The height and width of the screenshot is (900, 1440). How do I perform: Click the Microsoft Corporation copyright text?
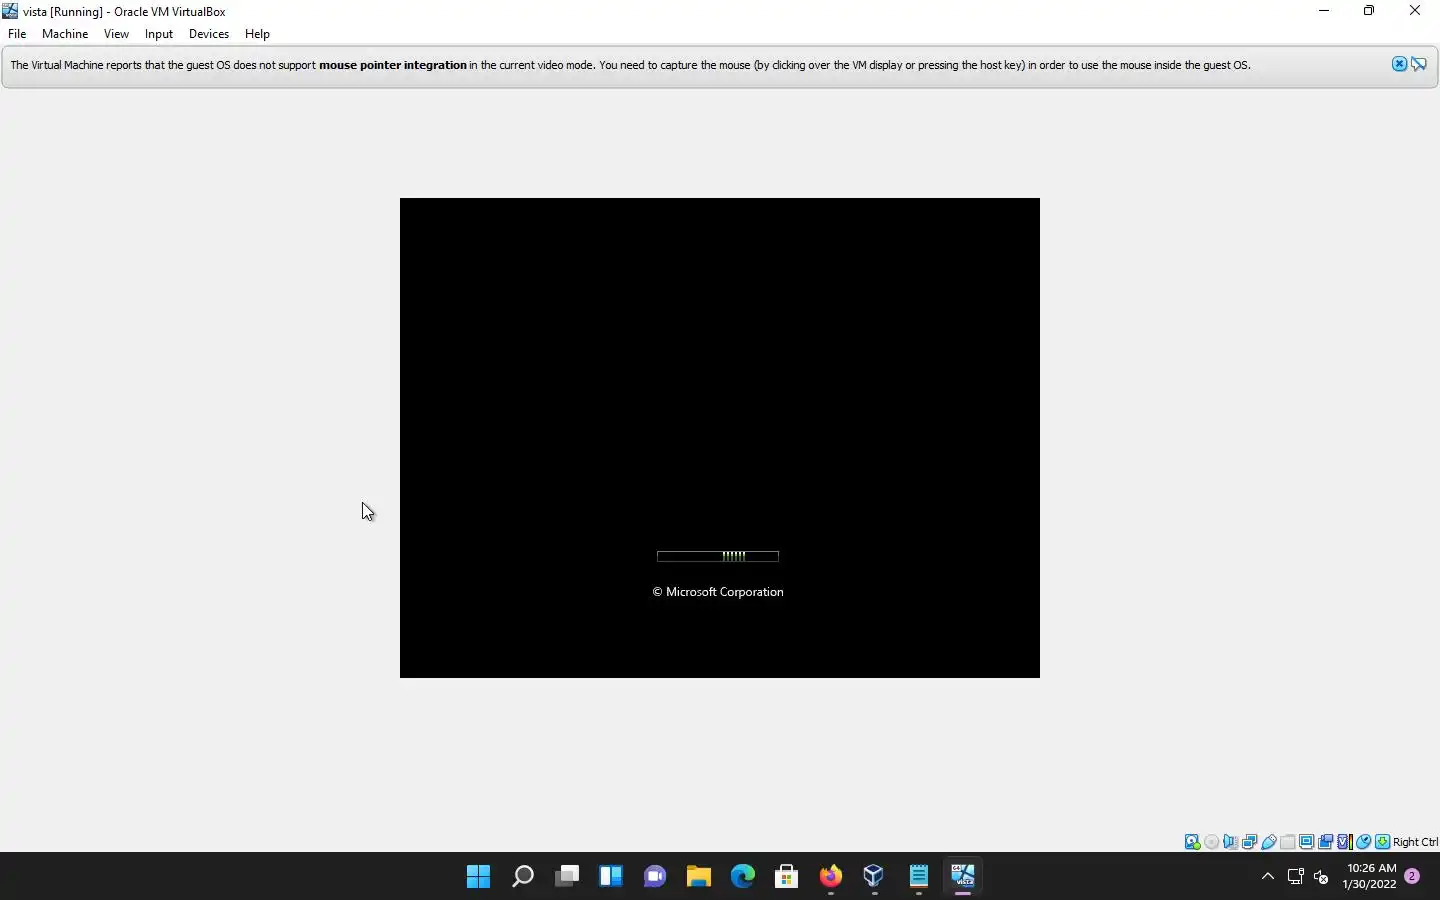[x=718, y=592]
